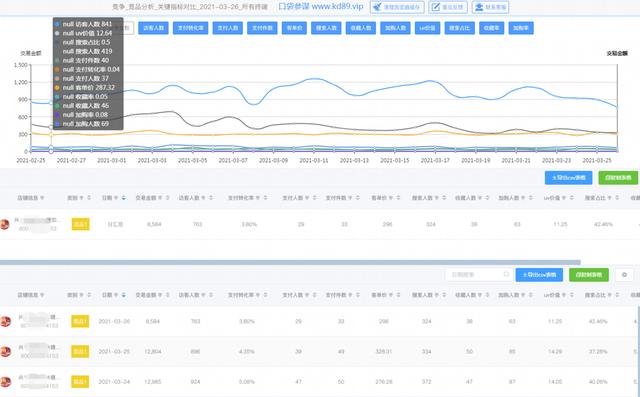The image size is (640, 397).
Task: Click shop avatar in 2021-03-26 row
Action: pyautogui.click(x=5, y=322)
